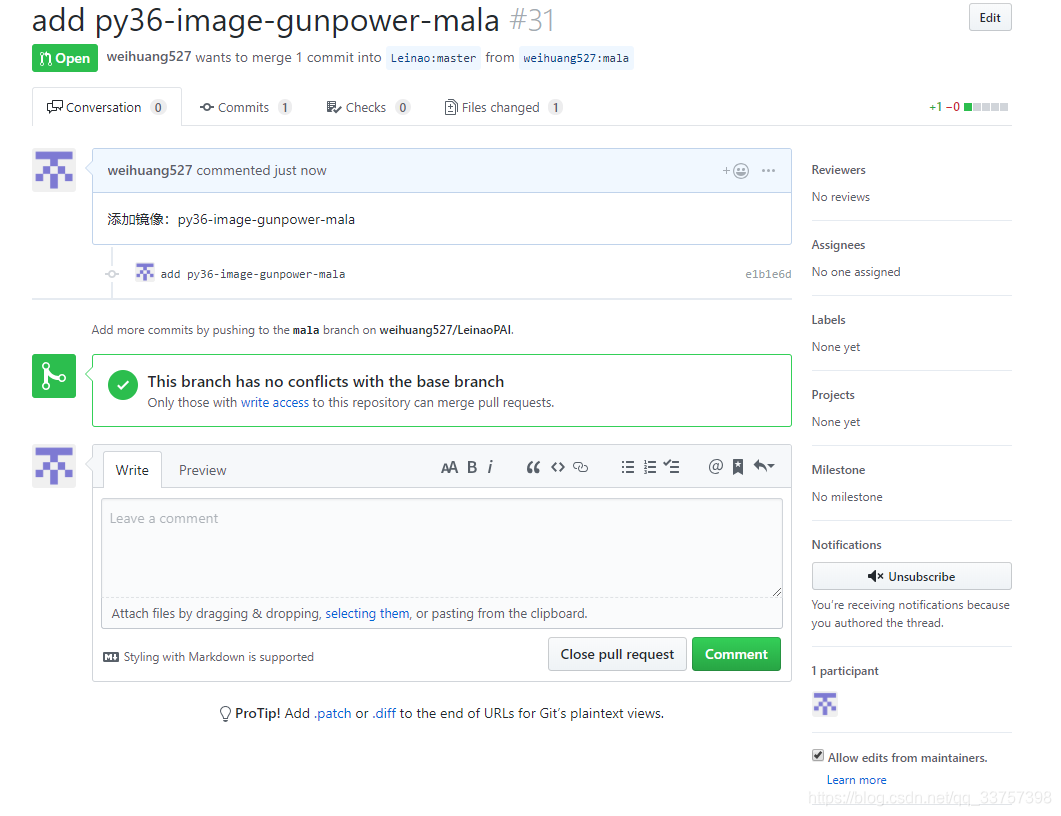Screen dimensions: 1061x816
Task: Apply italic formatting in comment editor
Action: (x=490, y=468)
